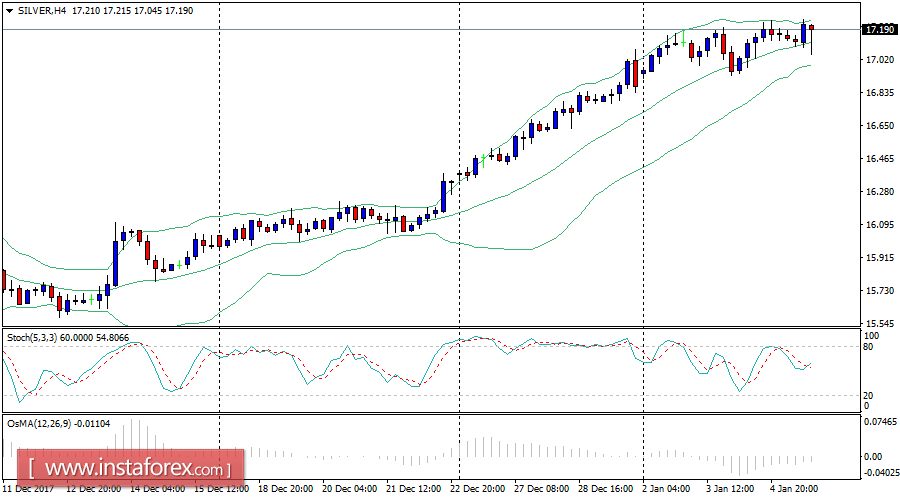Viewport: 900px width, 500px height.
Task: Click price scale value 16.650
Action: click(880, 126)
